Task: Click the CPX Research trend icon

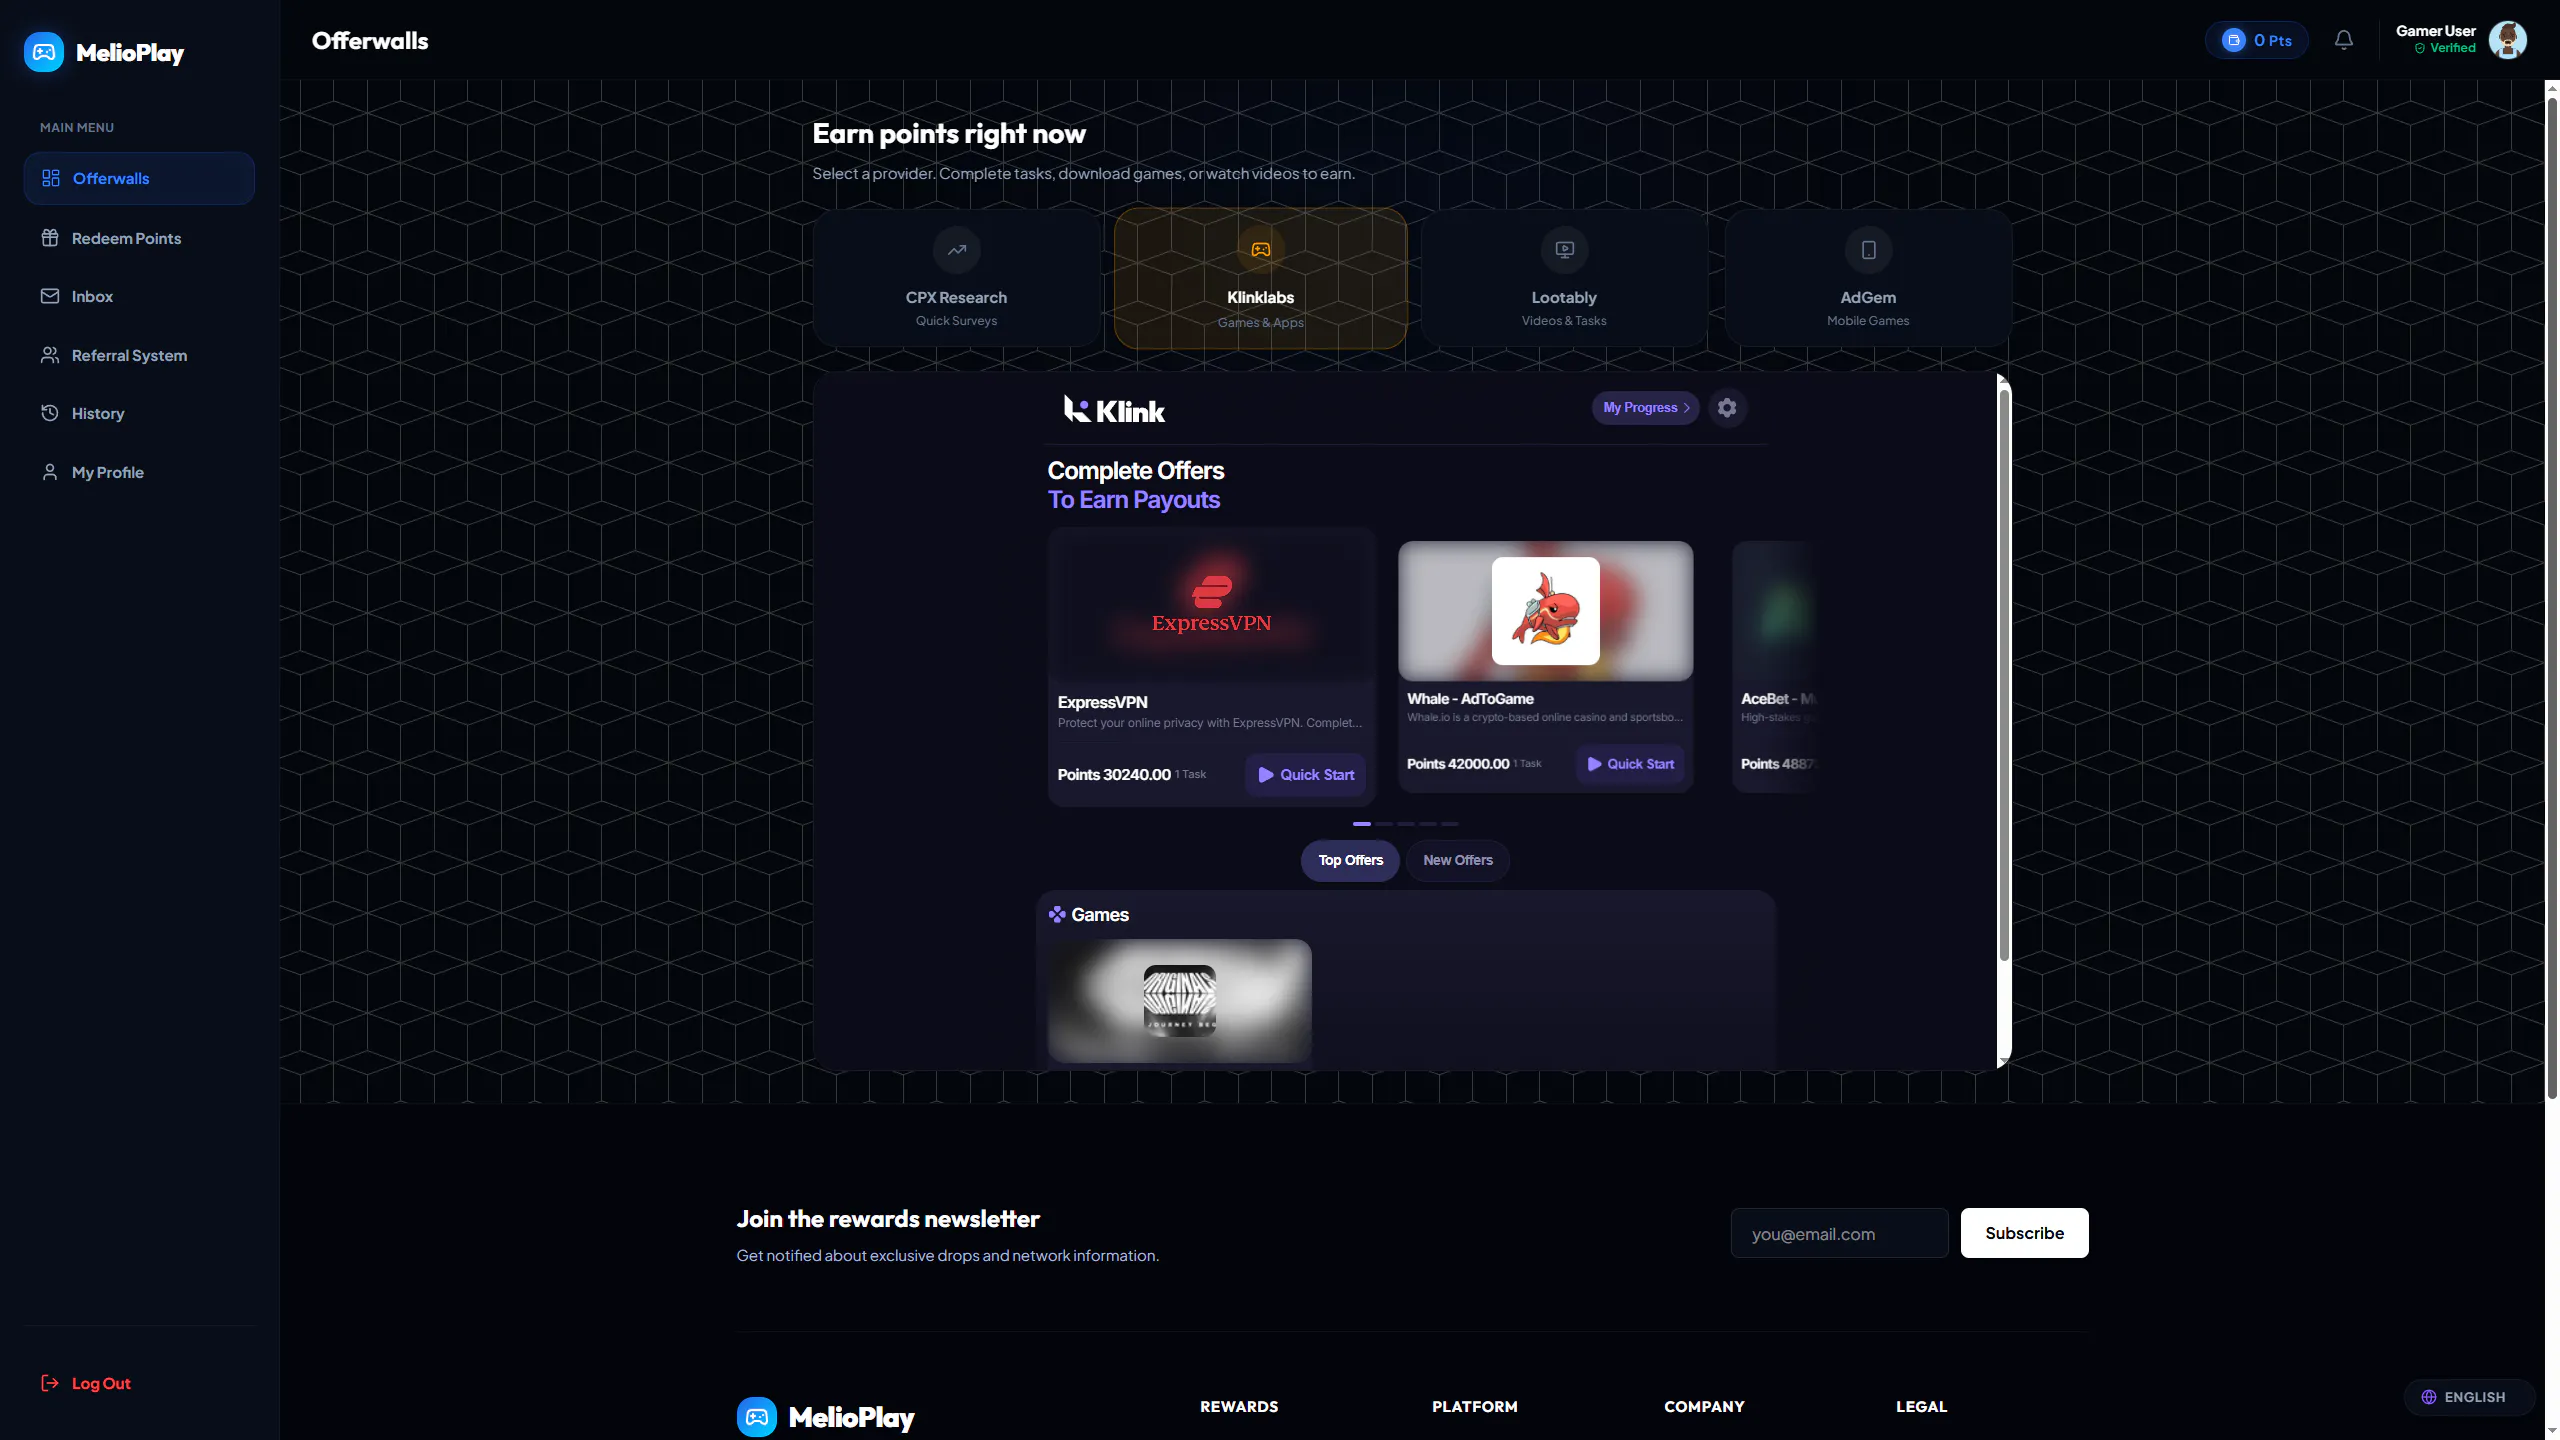Action: (x=956, y=250)
